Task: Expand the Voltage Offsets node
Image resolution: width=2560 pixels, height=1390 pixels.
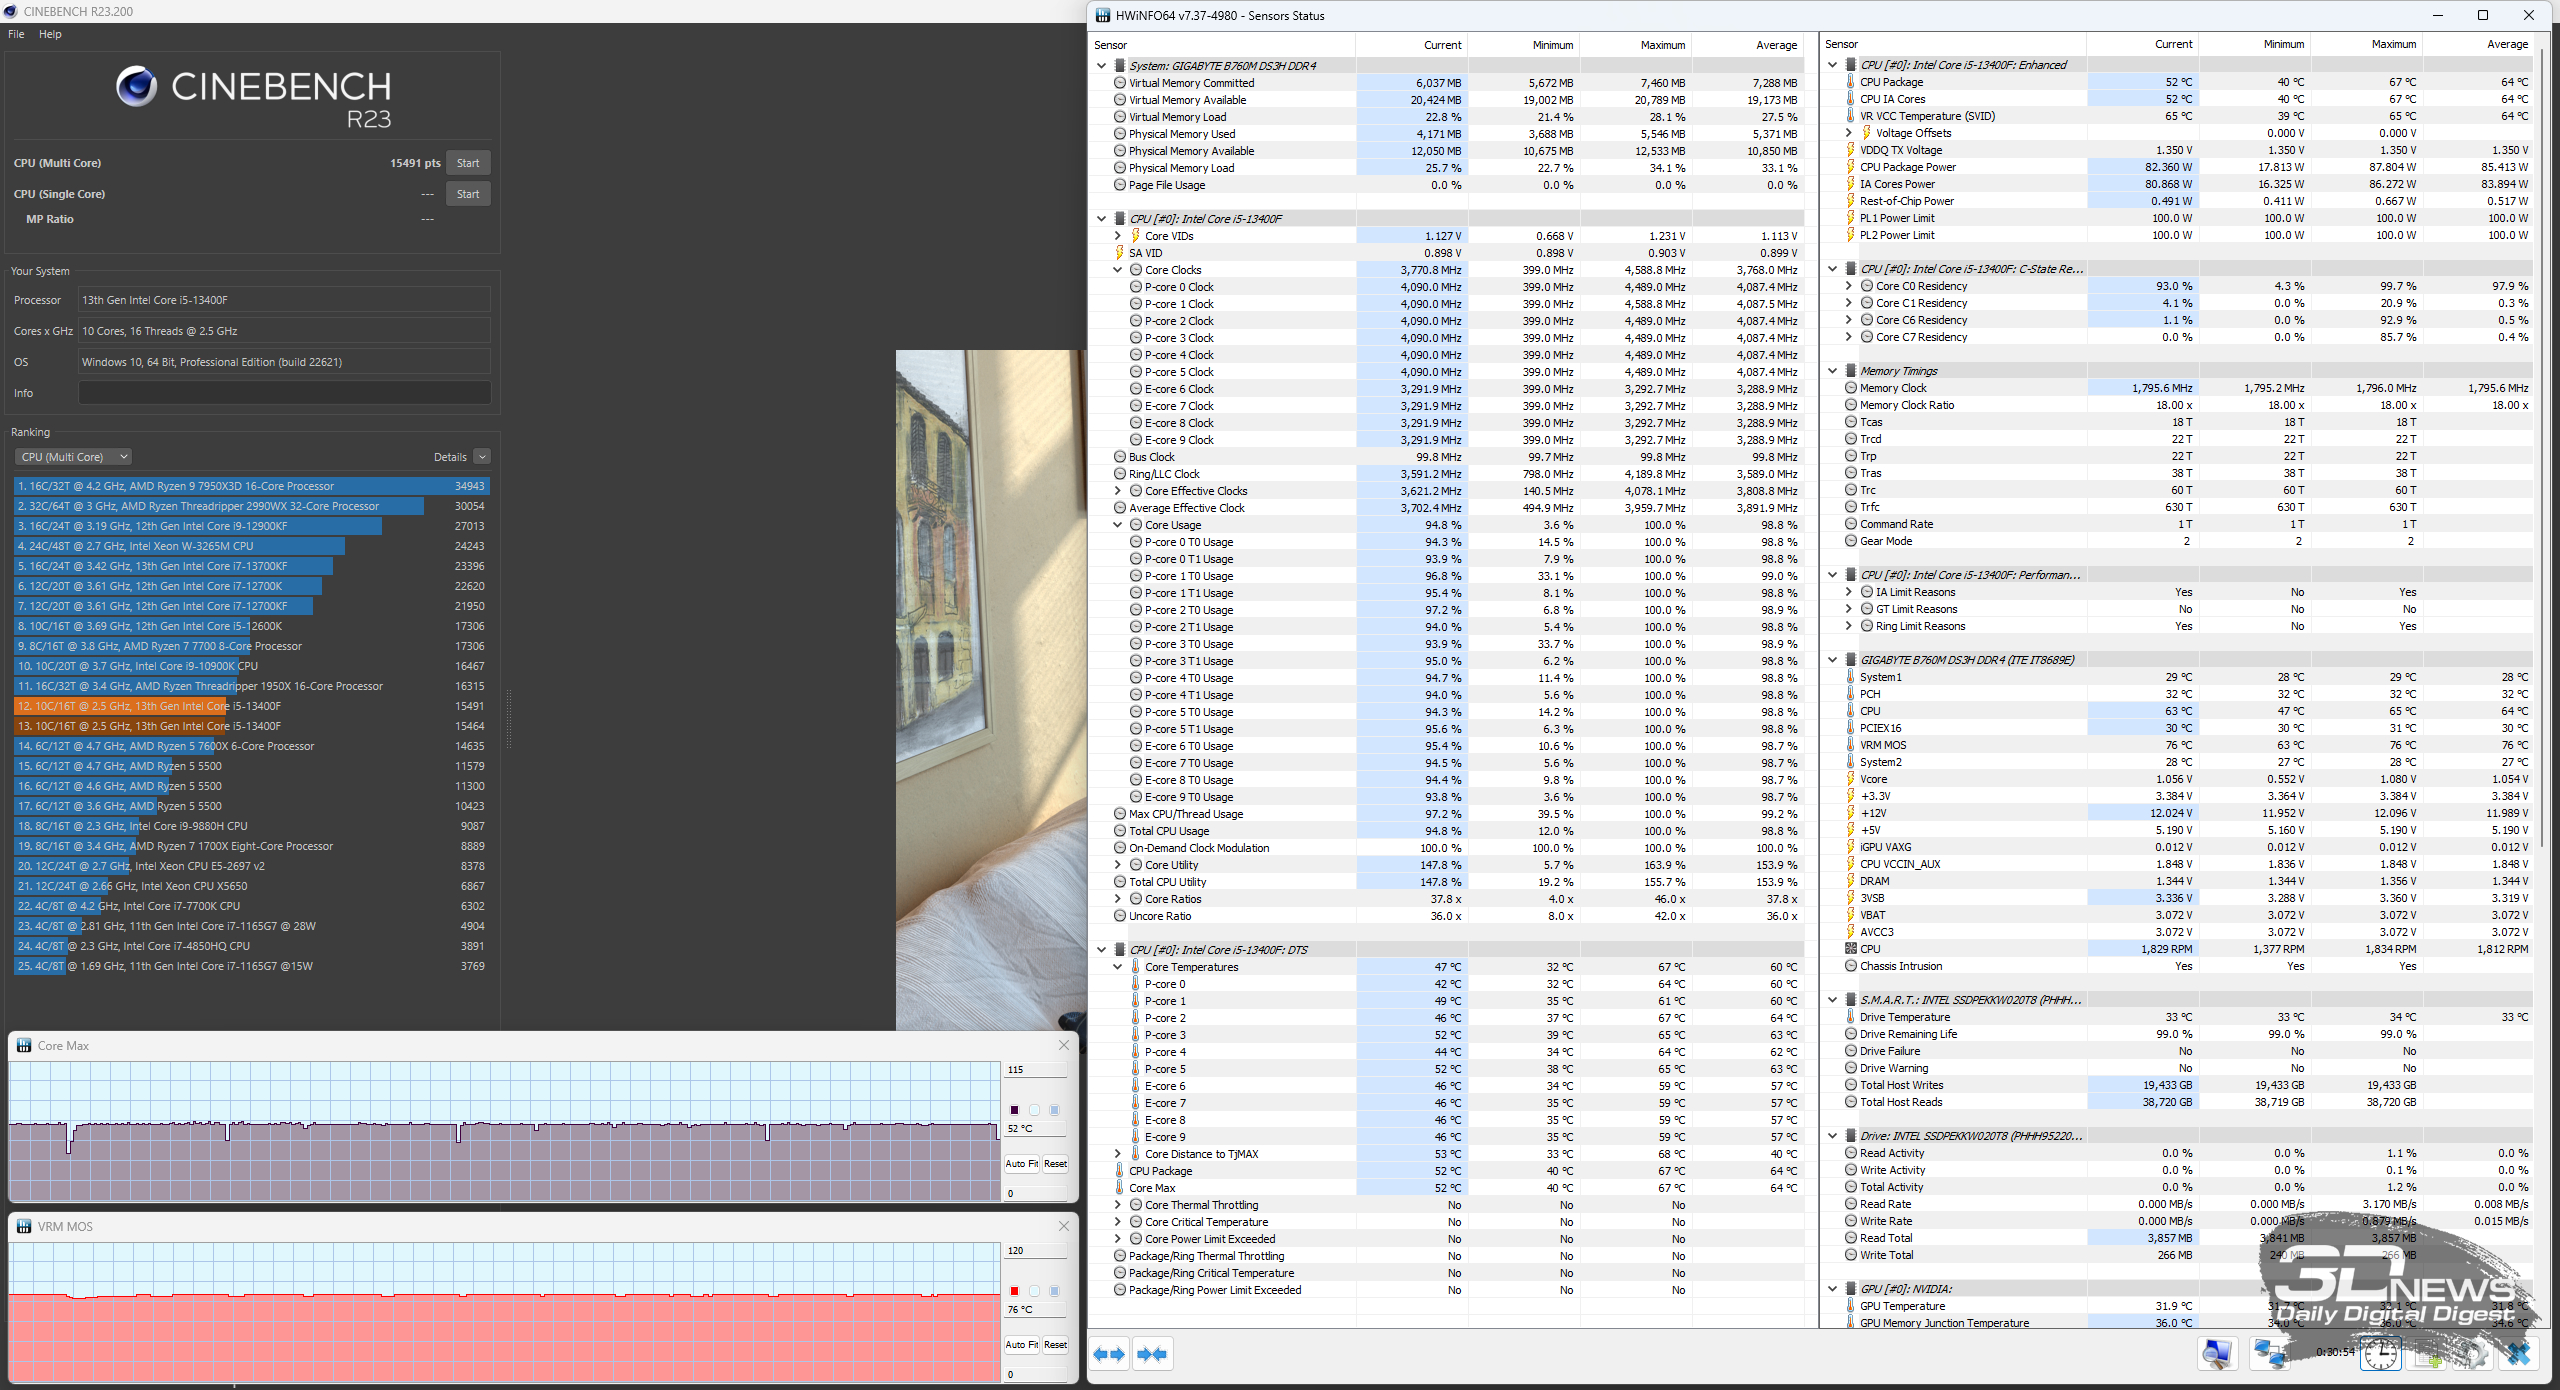Action: [1849, 133]
